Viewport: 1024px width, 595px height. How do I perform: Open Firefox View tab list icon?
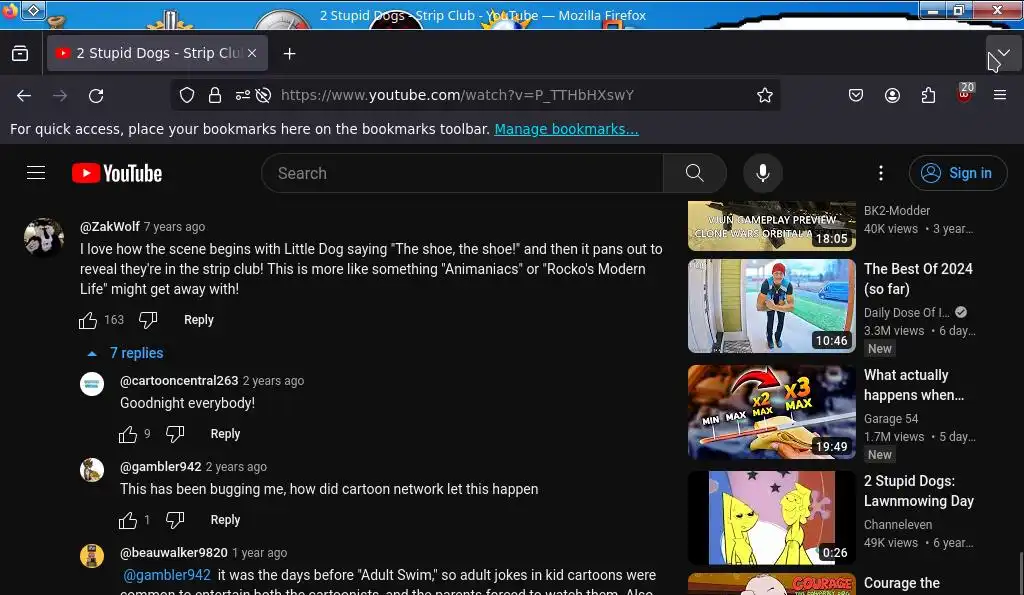tap(20, 54)
